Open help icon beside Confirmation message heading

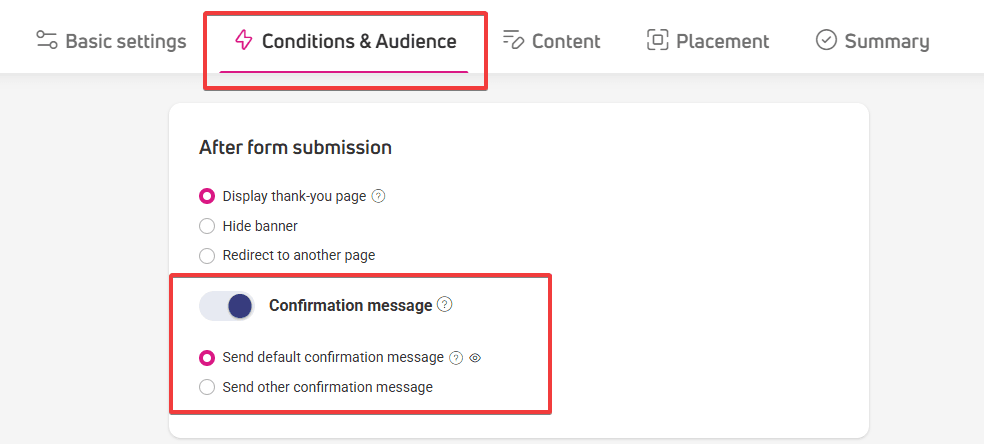tap(444, 305)
